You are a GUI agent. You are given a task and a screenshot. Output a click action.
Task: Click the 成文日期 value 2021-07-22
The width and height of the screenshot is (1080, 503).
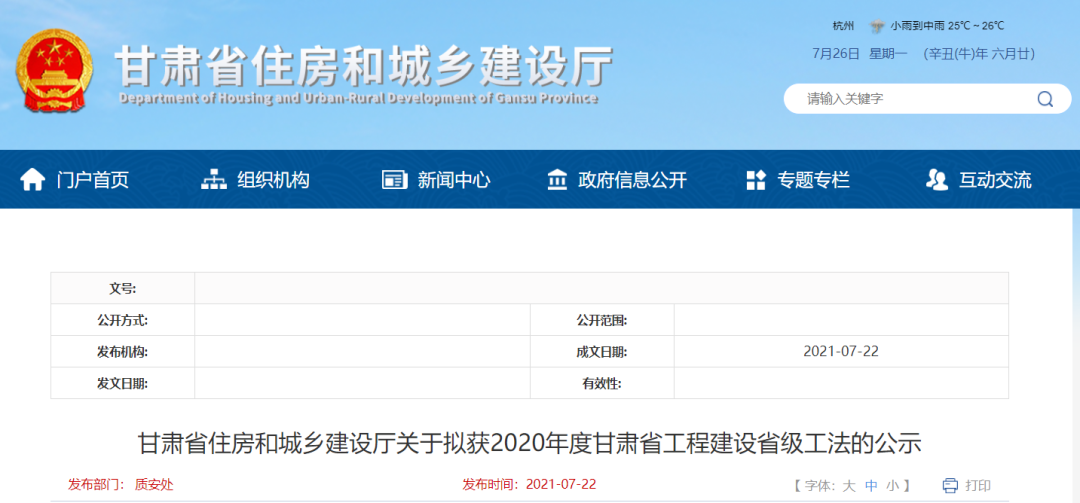coord(840,351)
